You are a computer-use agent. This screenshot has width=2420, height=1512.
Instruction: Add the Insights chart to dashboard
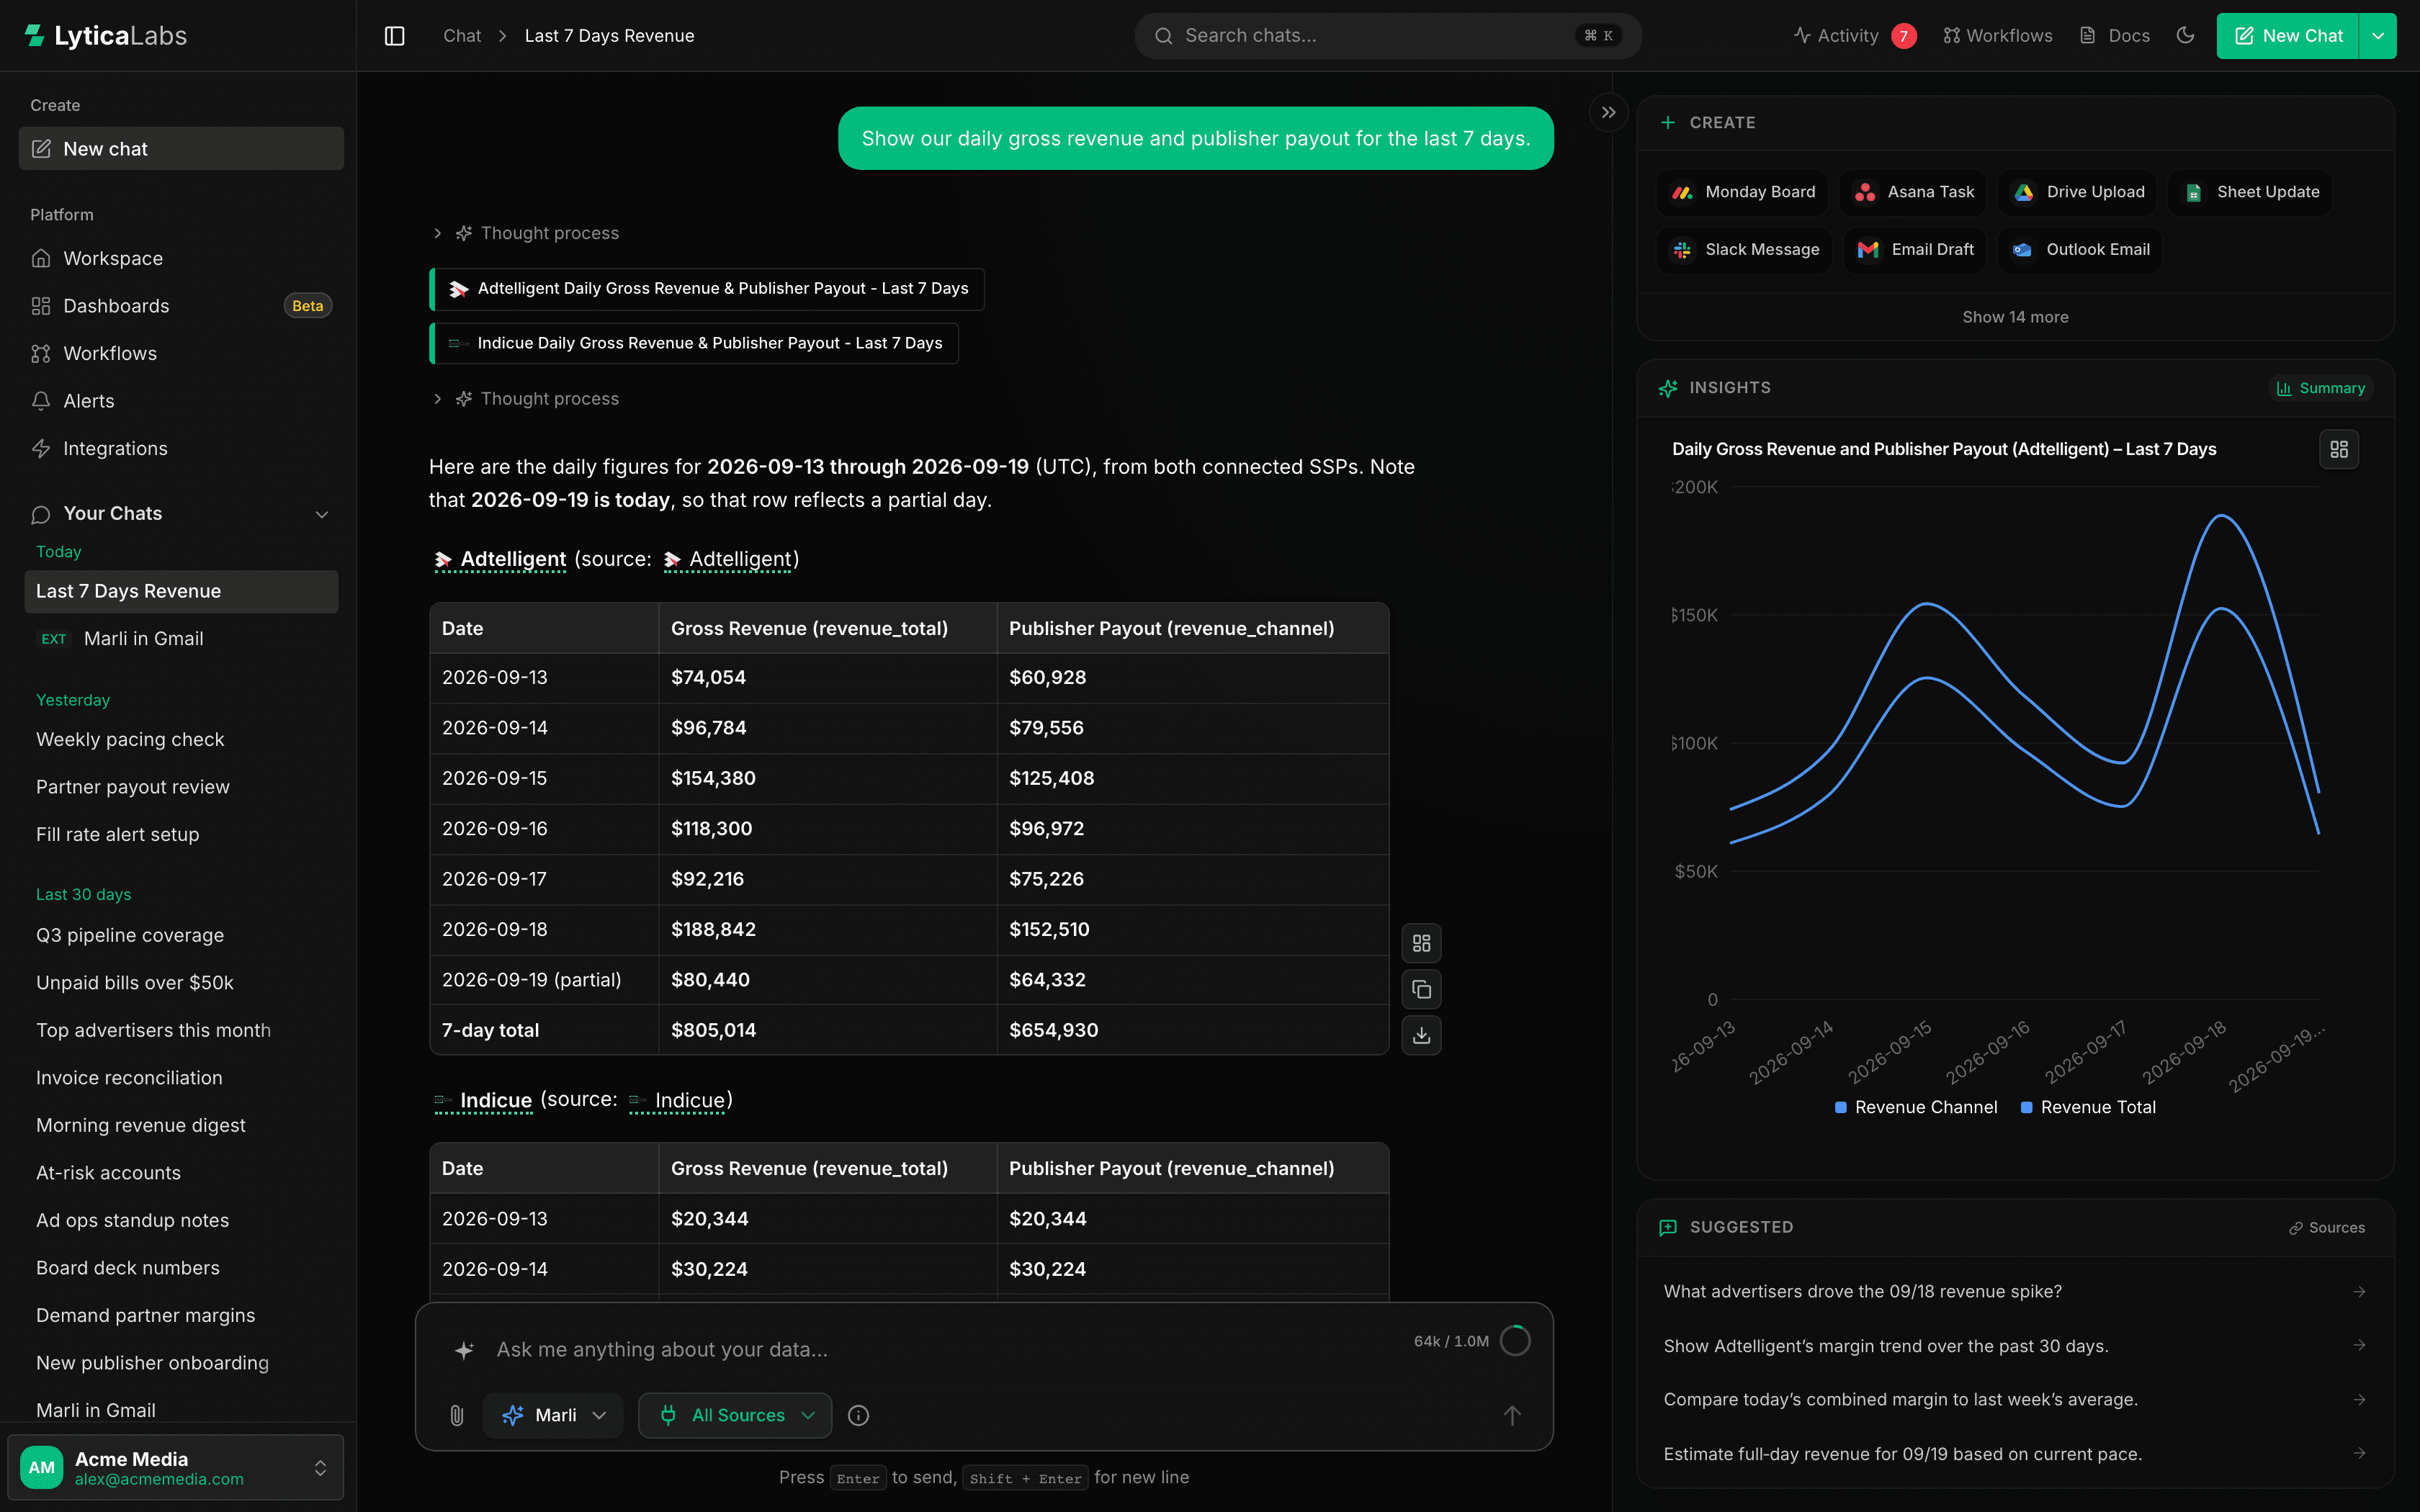(2338, 449)
